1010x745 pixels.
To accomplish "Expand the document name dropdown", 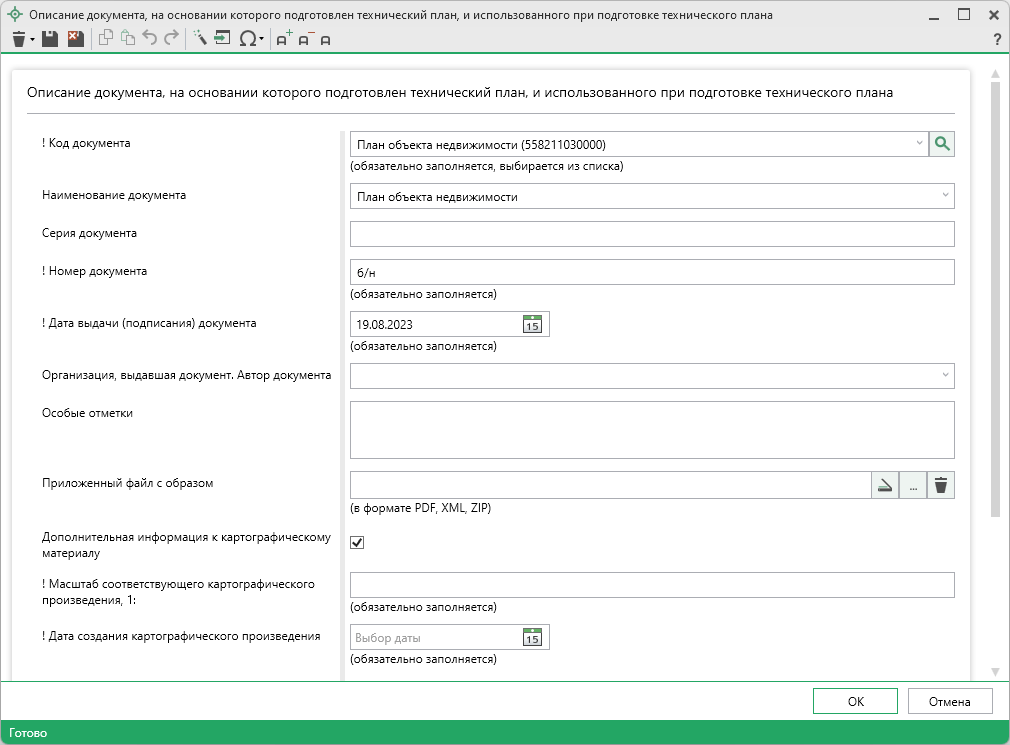I will click(x=945, y=197).
